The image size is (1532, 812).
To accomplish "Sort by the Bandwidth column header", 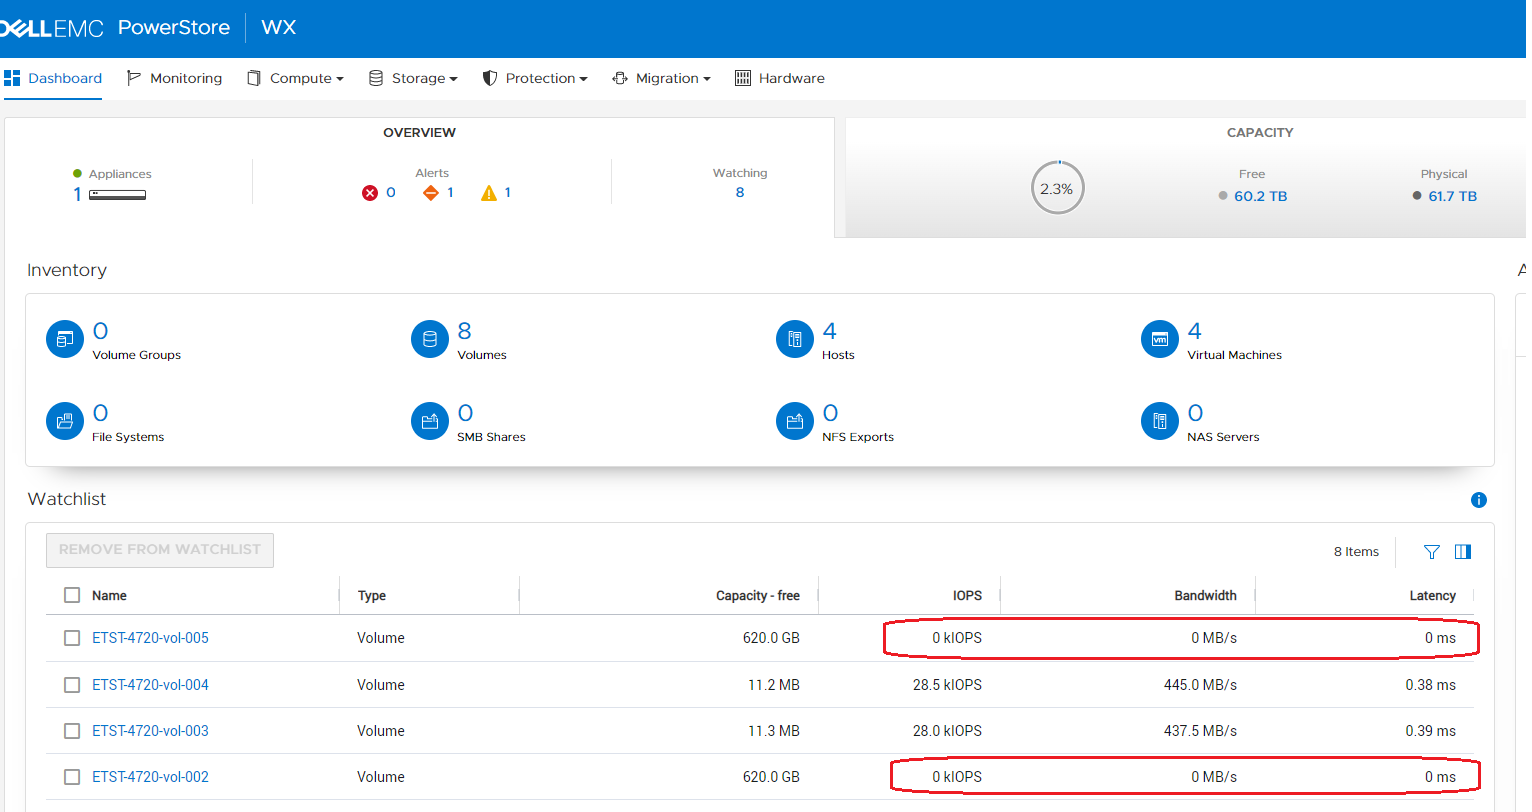I will tap(1205, 596).
